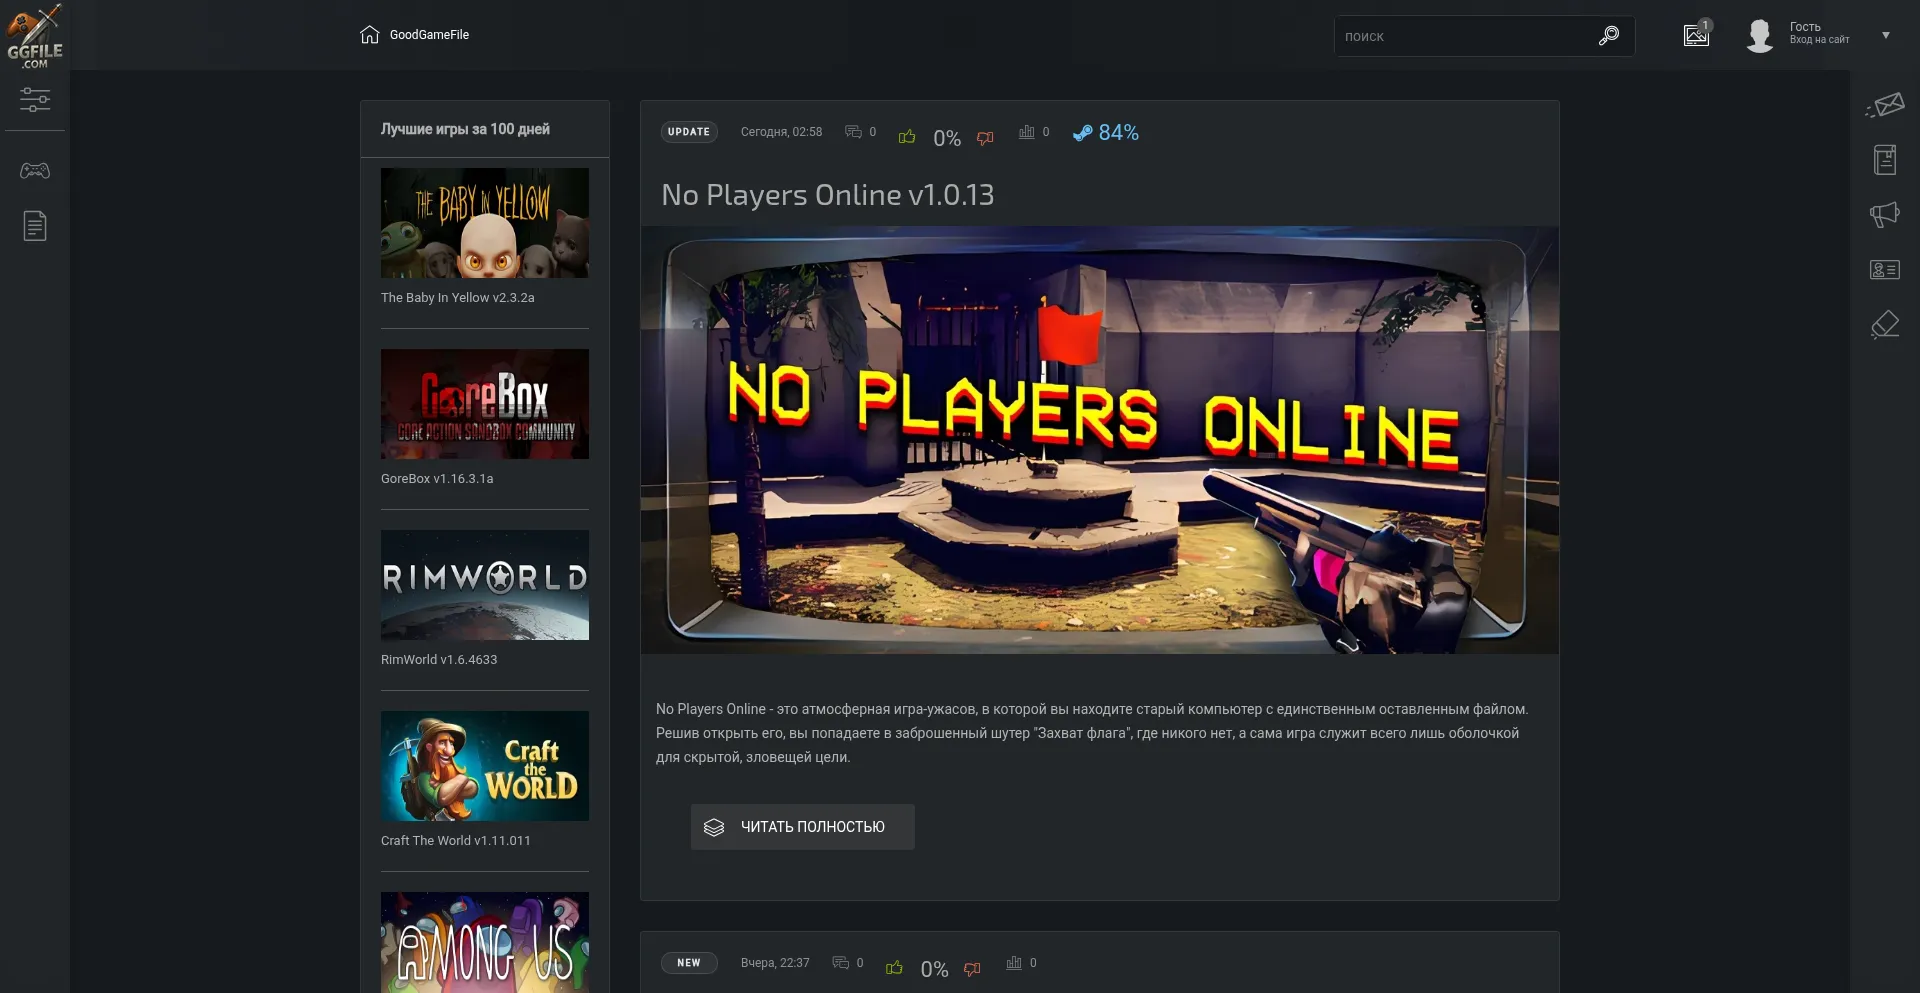The width and height of the screenshot is (1920, 993).
Task: Click the search magnifier icon
Action: [1609, 36]
